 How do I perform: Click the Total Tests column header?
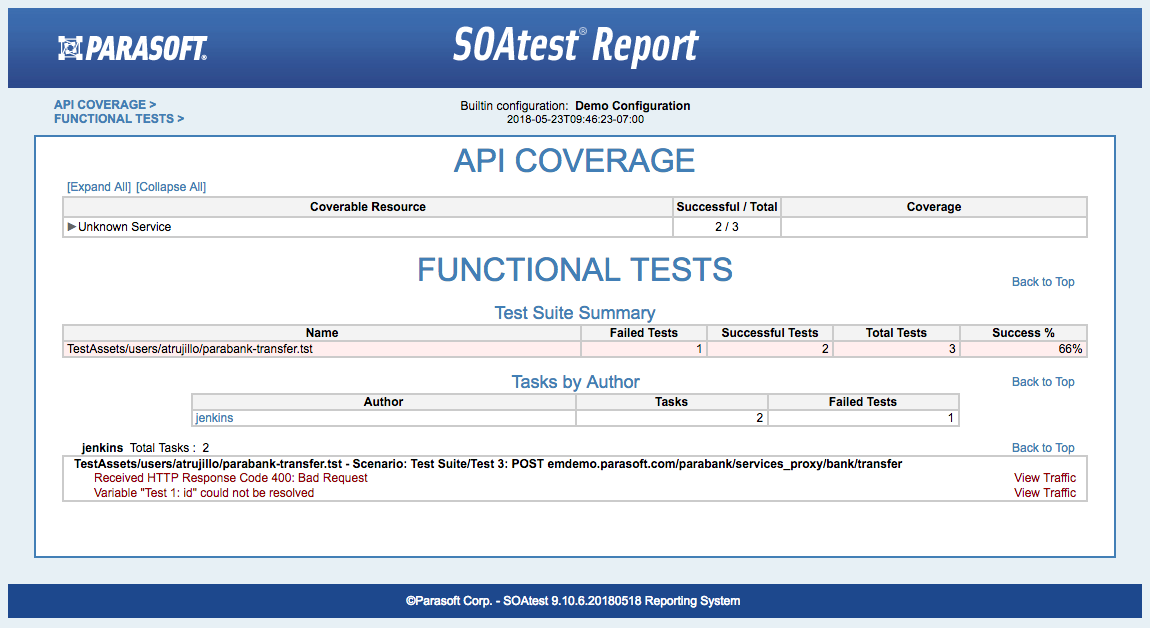896,333
